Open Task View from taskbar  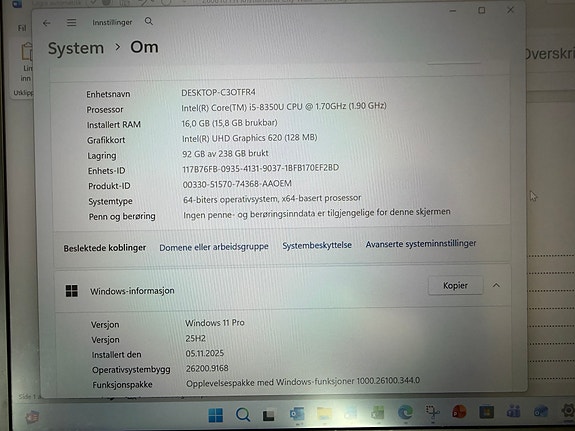click(269, 415)
